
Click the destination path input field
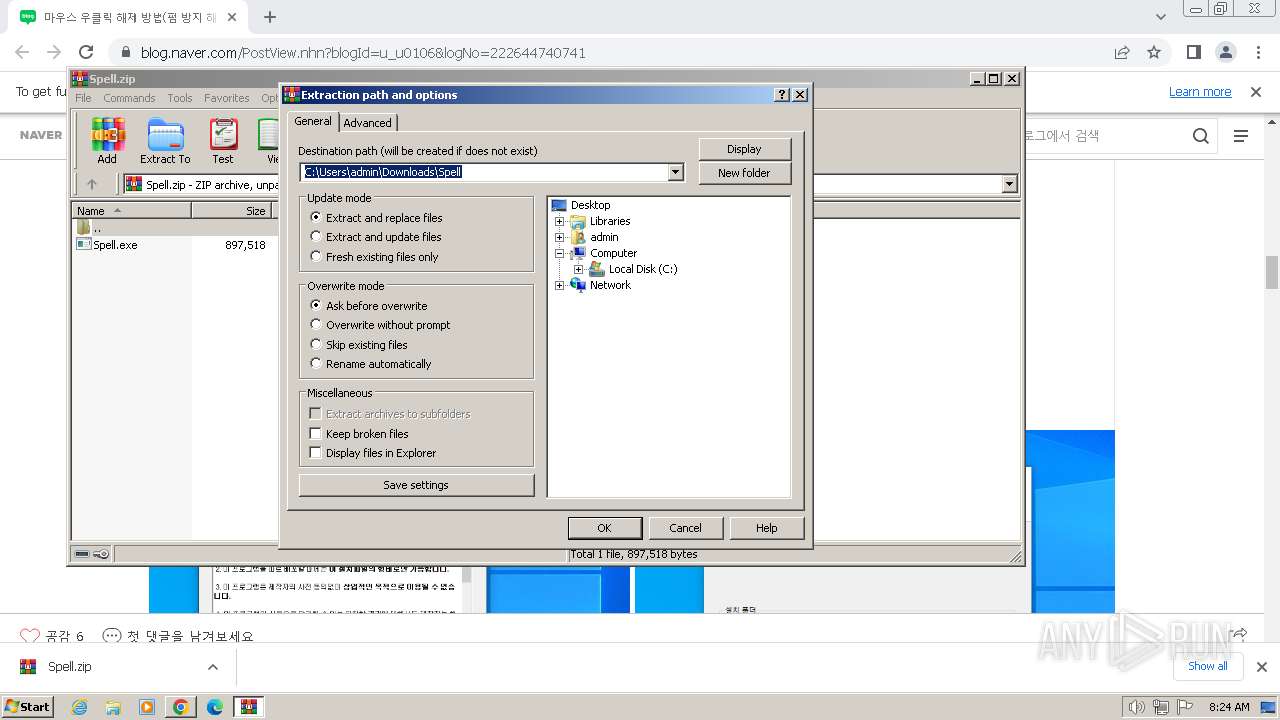tap(484, 172)
